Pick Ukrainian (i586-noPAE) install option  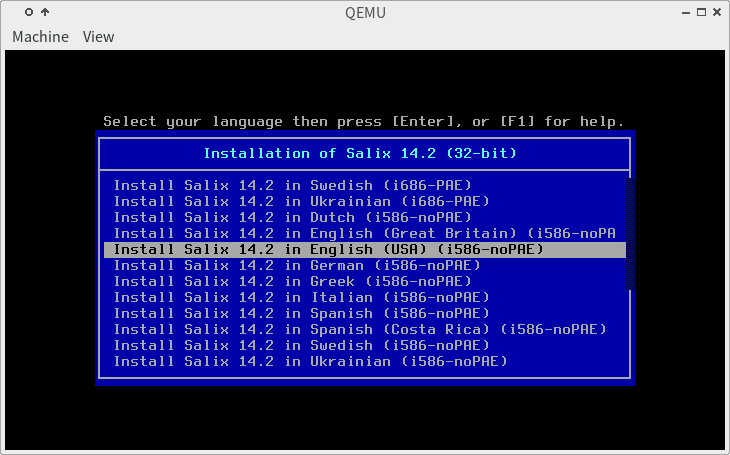point(310,361)
